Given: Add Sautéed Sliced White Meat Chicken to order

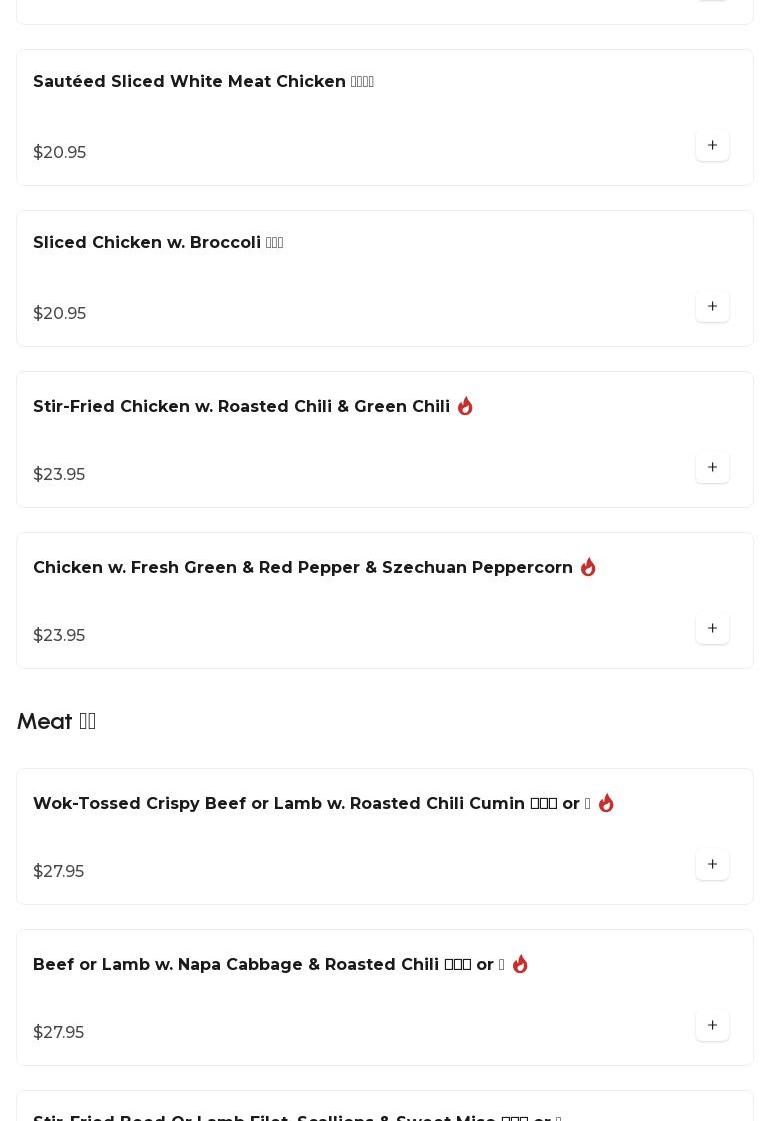Looking at the screenshot, I should point(712,145).
